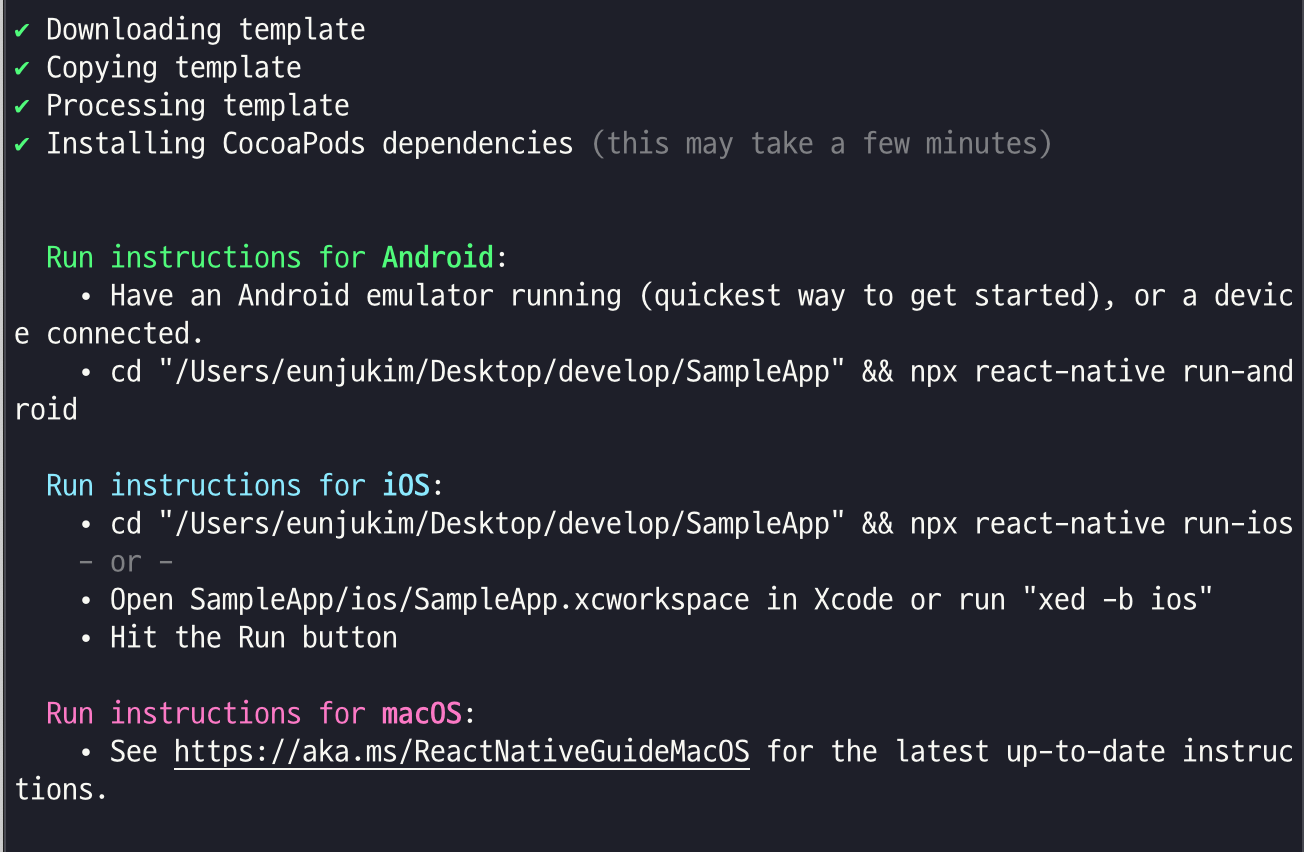This screenshot has height=852, width=1304.
Task: Click the "Hit the Run button" line
Action: pos(253,638)
